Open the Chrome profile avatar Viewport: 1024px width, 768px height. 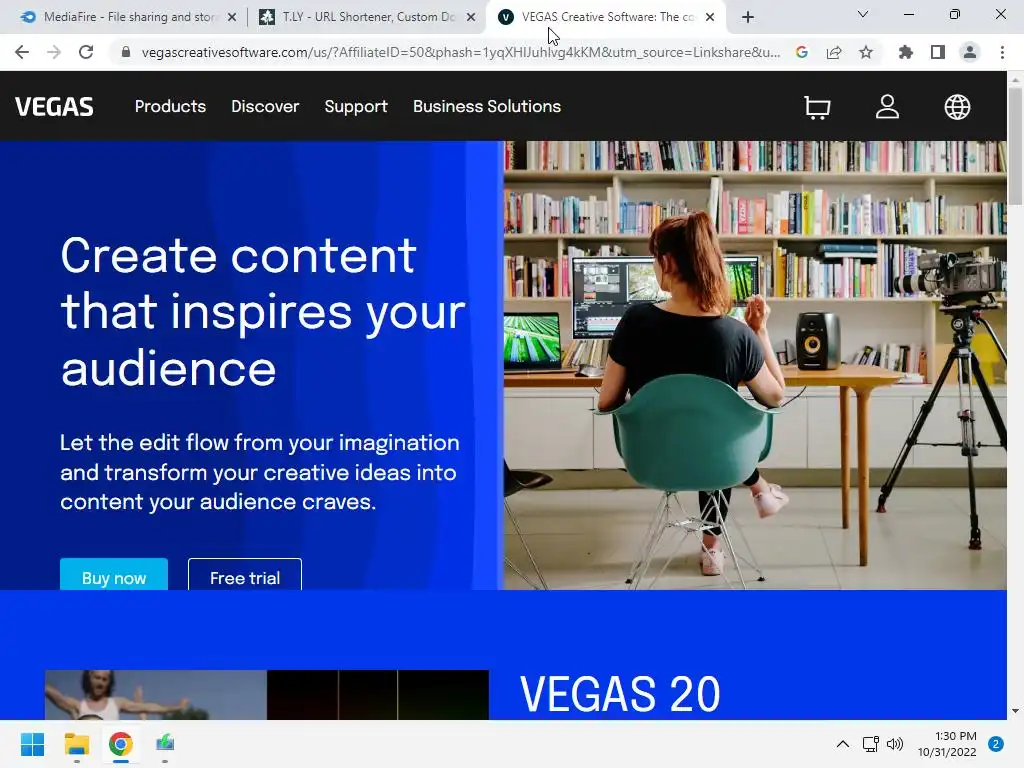[970, 52]
